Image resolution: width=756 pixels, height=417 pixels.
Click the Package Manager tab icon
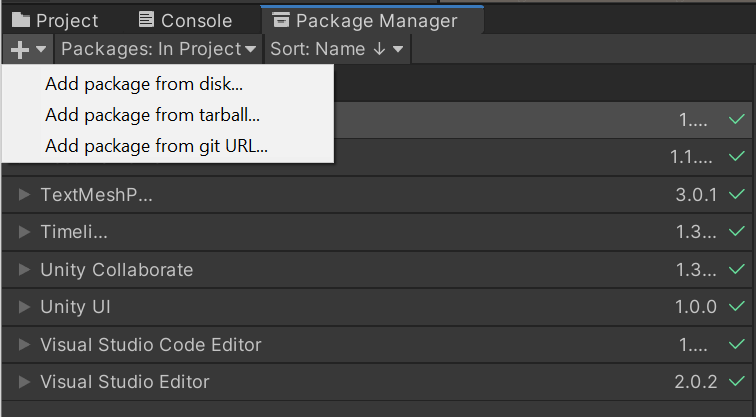(281, 20)
